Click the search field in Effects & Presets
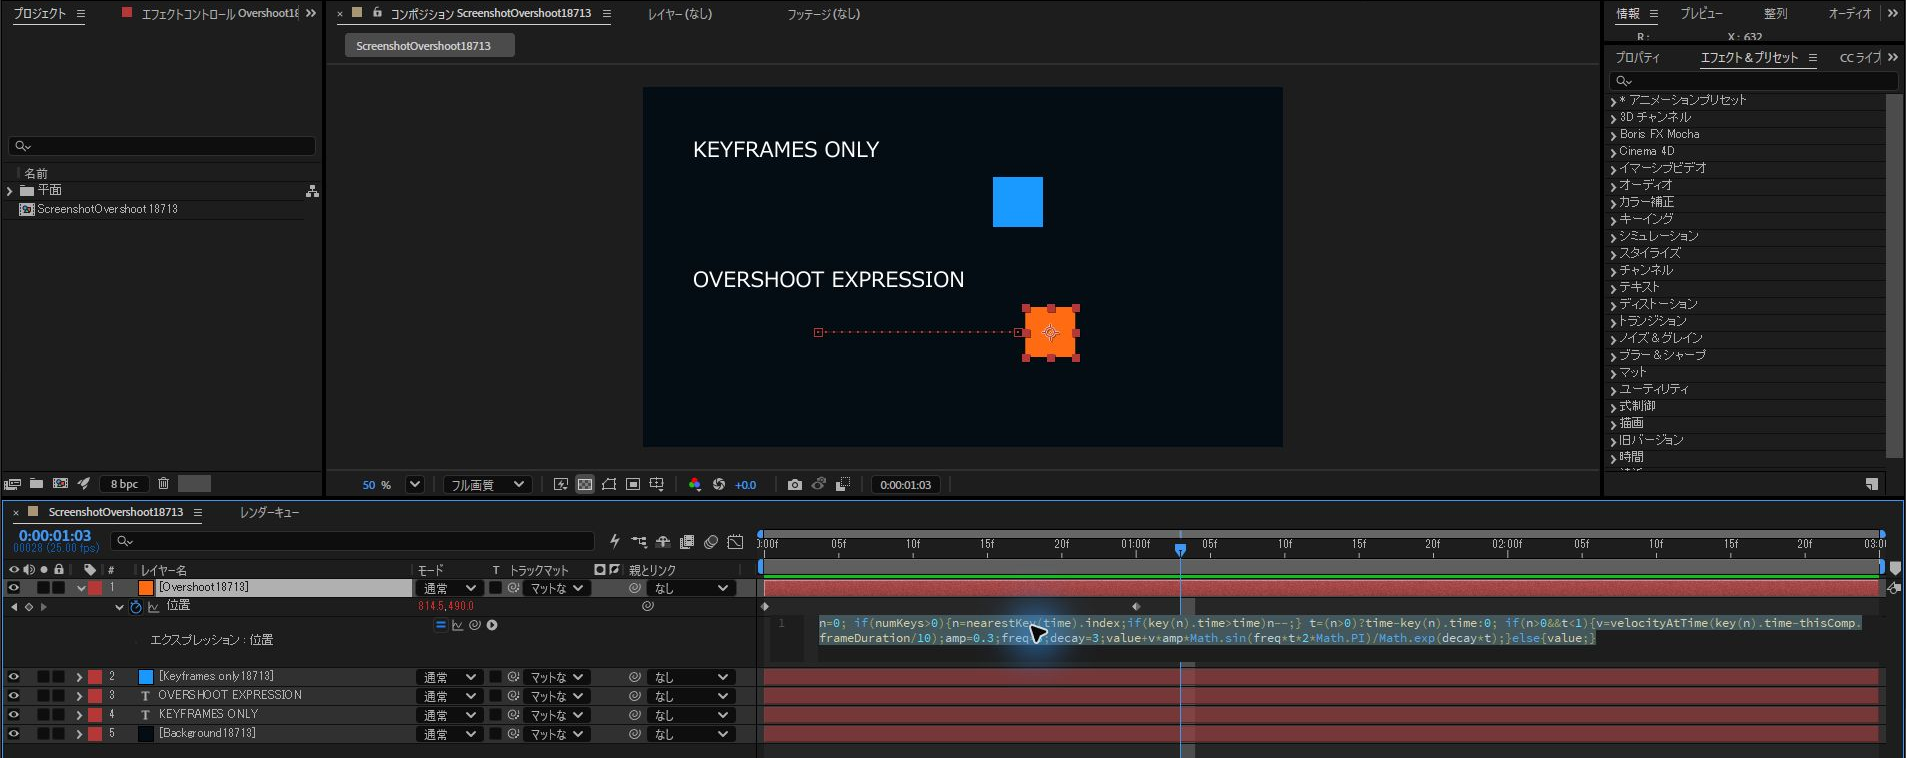1906x758 pixels. coord(1753,81)
